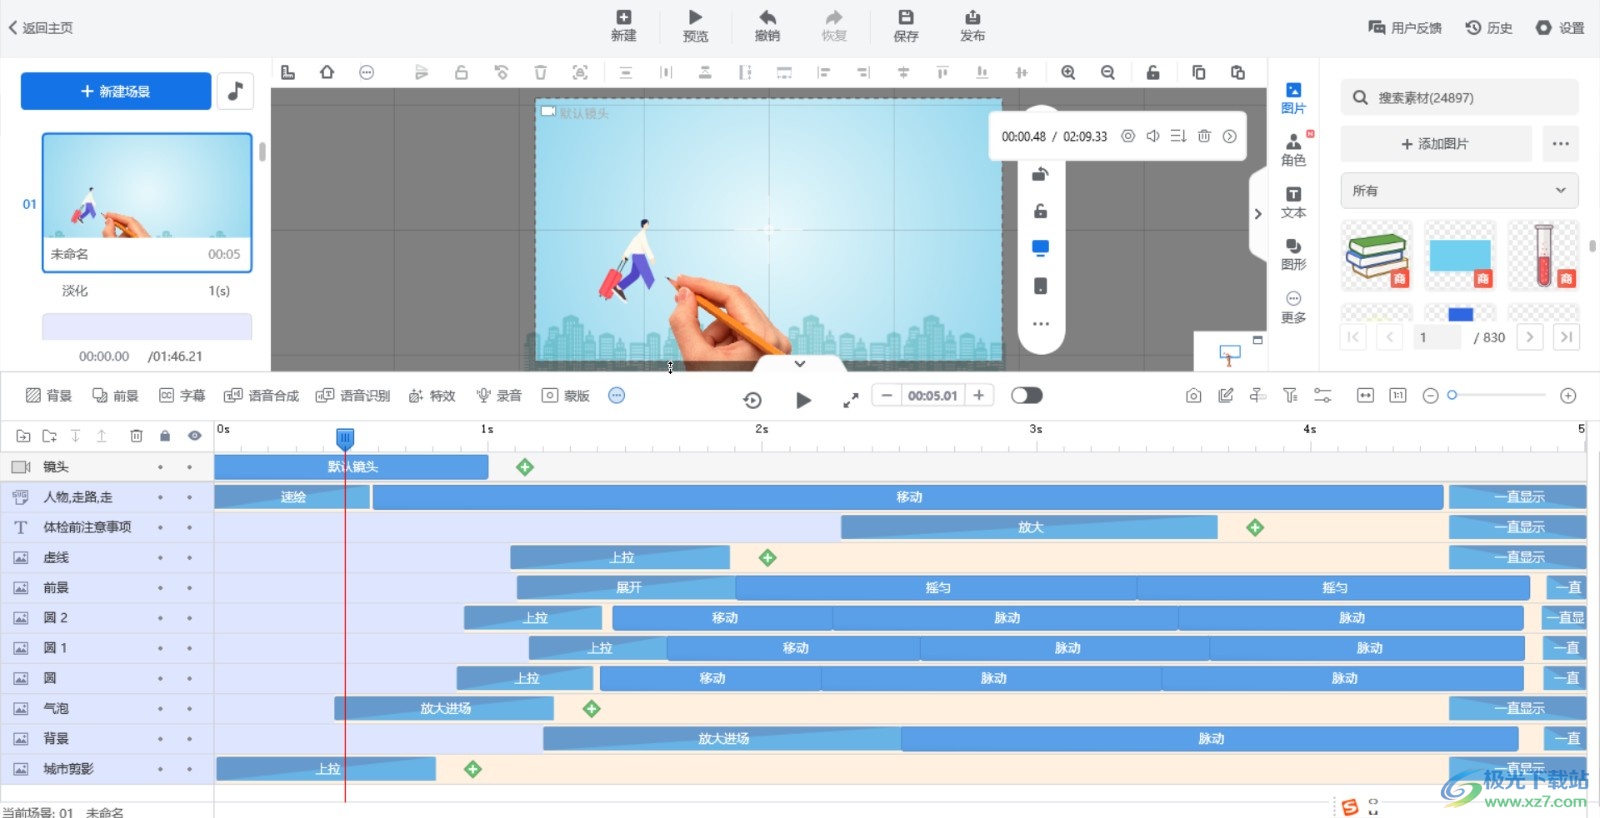Return to home via 返回主页
1600x818 pixels.
pyautogui.click(x=40, y=28)
